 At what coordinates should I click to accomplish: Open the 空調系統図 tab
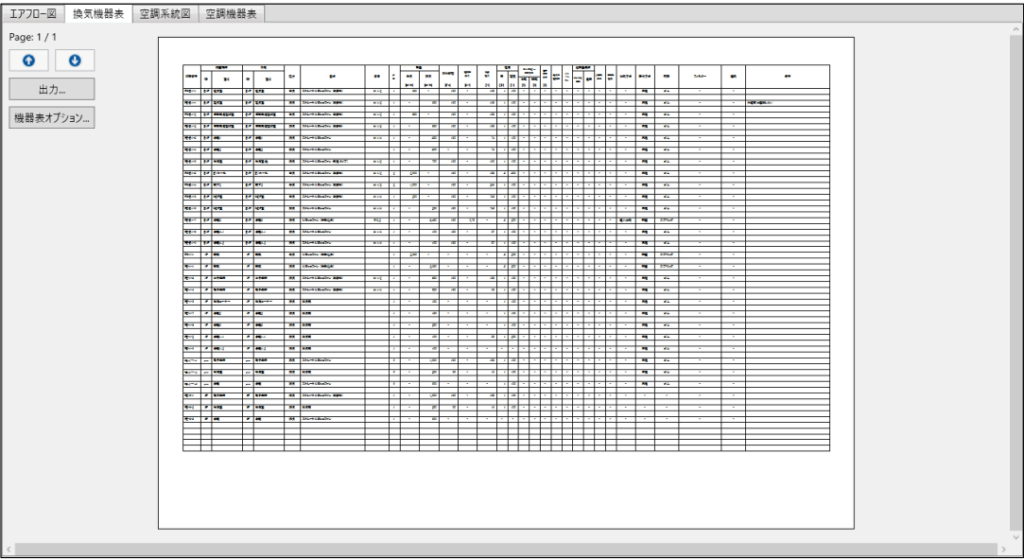coord(165,14)
